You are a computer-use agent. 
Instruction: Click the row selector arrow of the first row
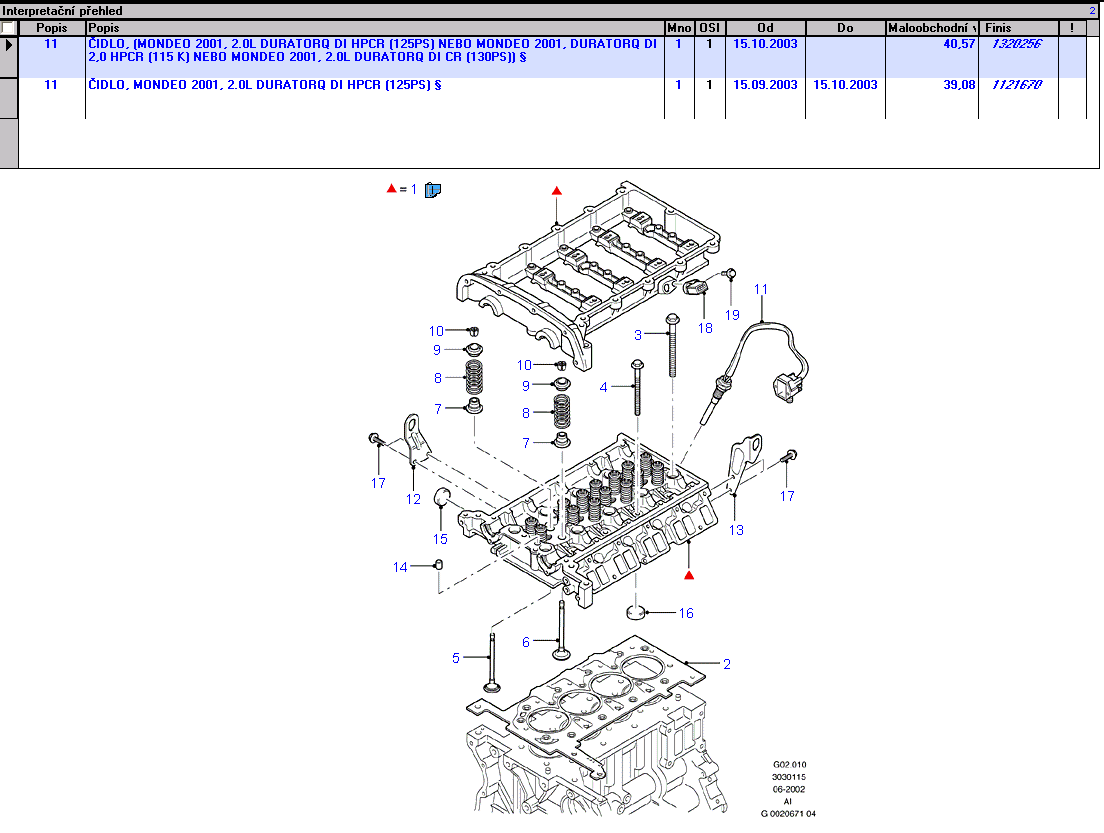(9, 45)
